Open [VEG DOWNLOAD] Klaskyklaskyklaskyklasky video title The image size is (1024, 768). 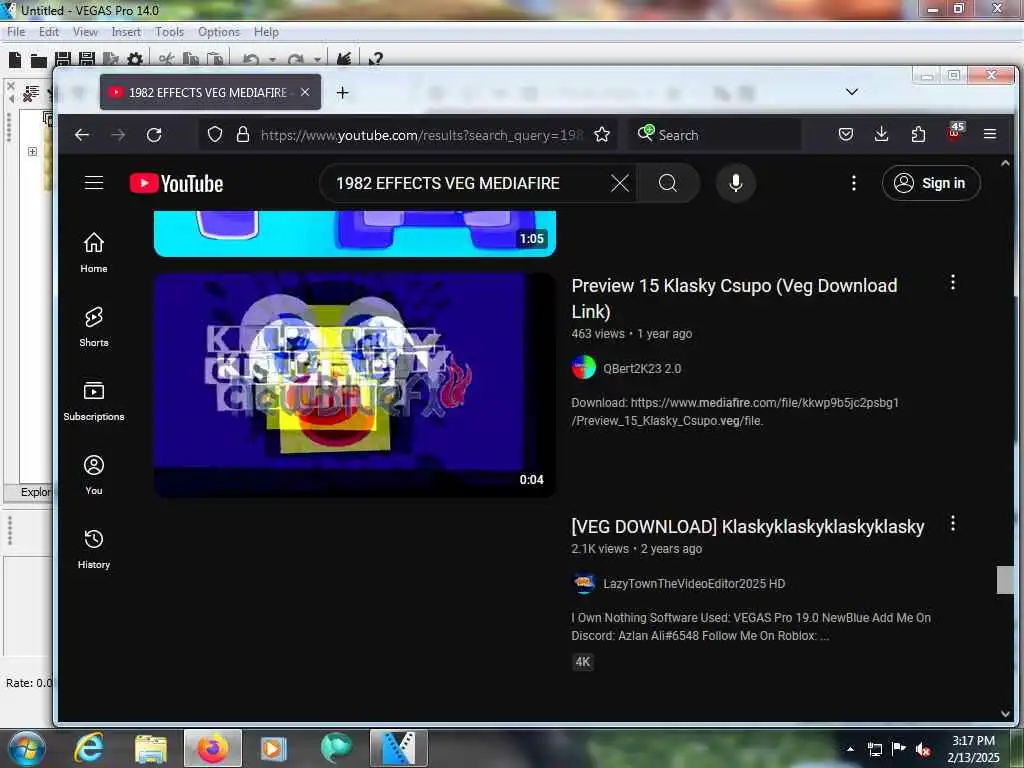(x=748, y=526)
